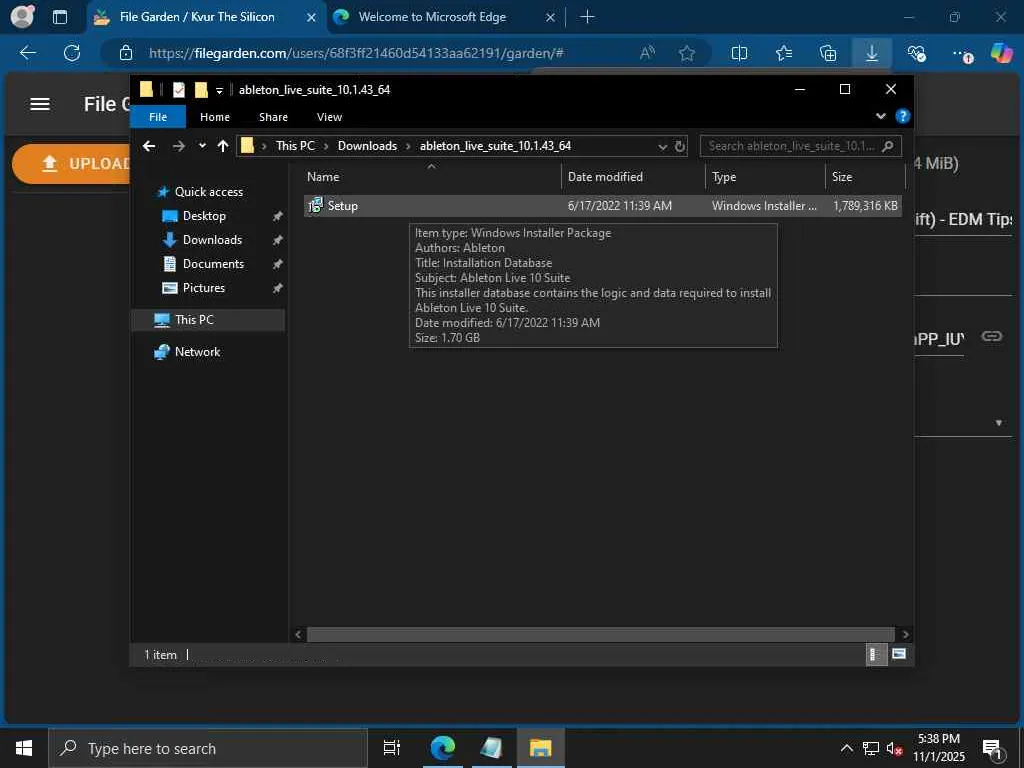This screenshot has width=1024, height=768.
Task: Add this page to Edge favorites
Action: 687,53
